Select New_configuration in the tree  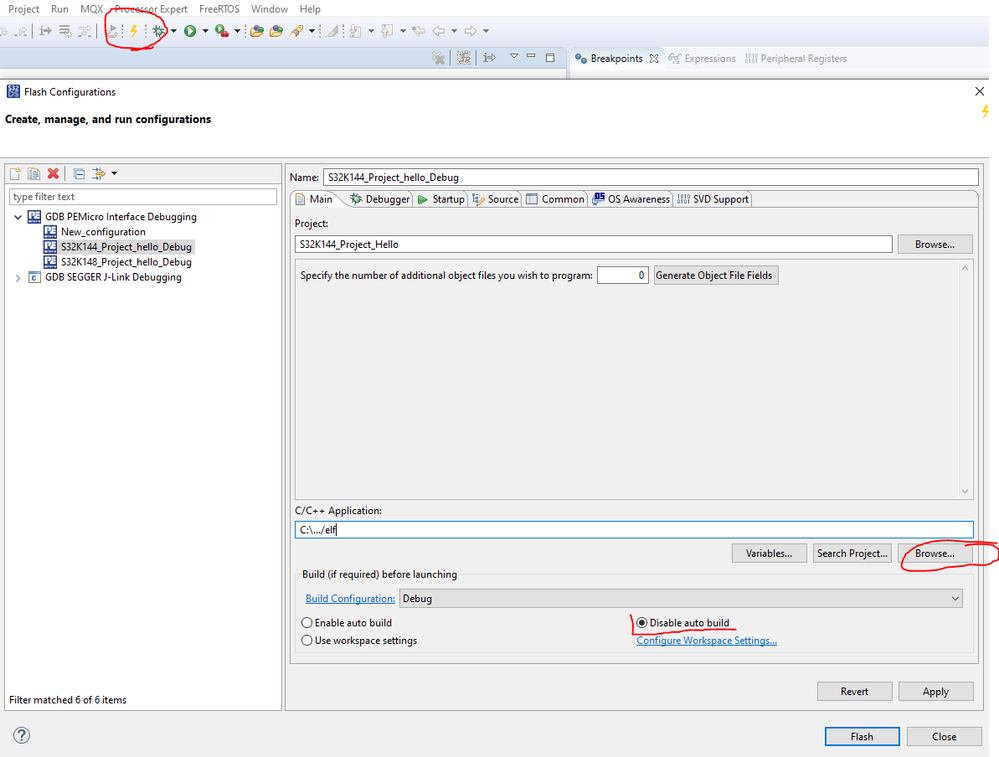point(103,232)
